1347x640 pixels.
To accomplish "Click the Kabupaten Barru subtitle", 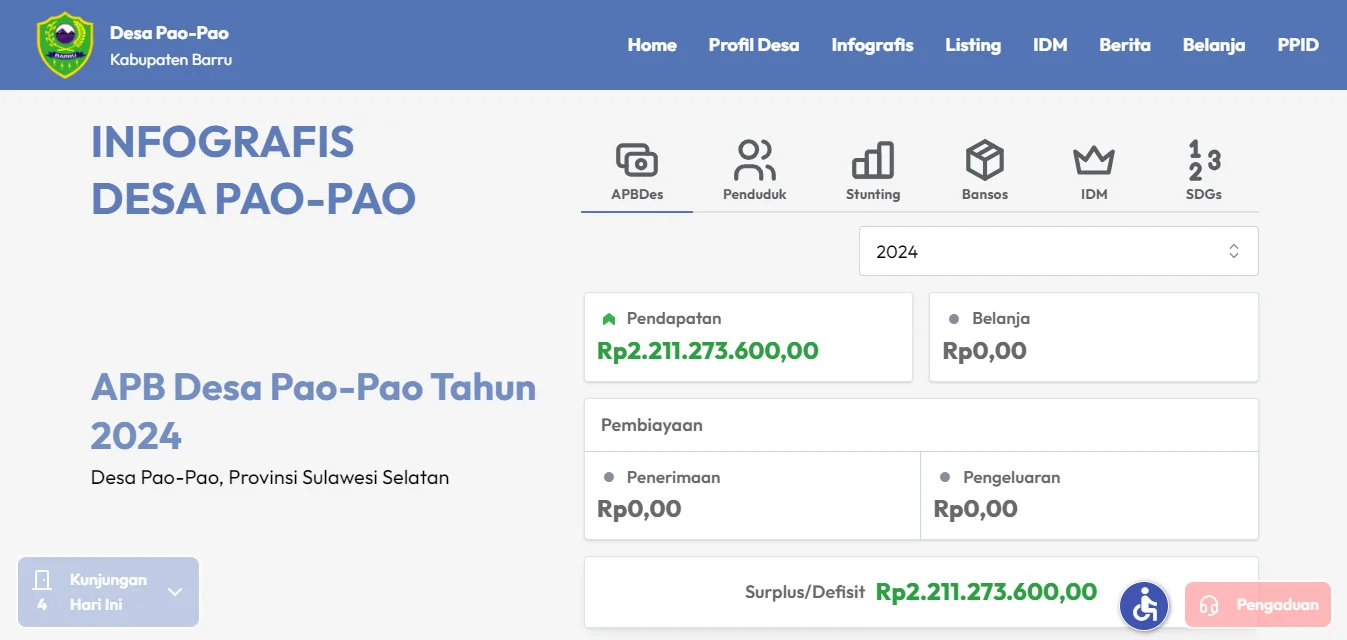I will click(171, 60).
